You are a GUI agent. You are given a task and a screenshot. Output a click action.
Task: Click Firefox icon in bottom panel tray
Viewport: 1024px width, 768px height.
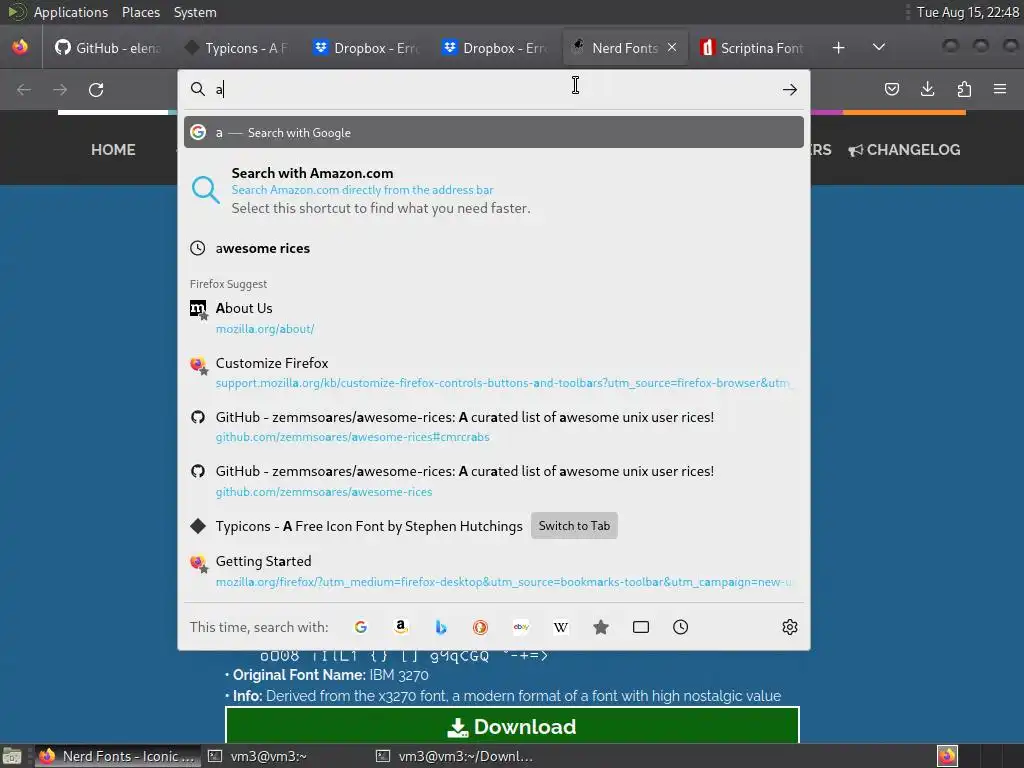[x=947, y=756]
